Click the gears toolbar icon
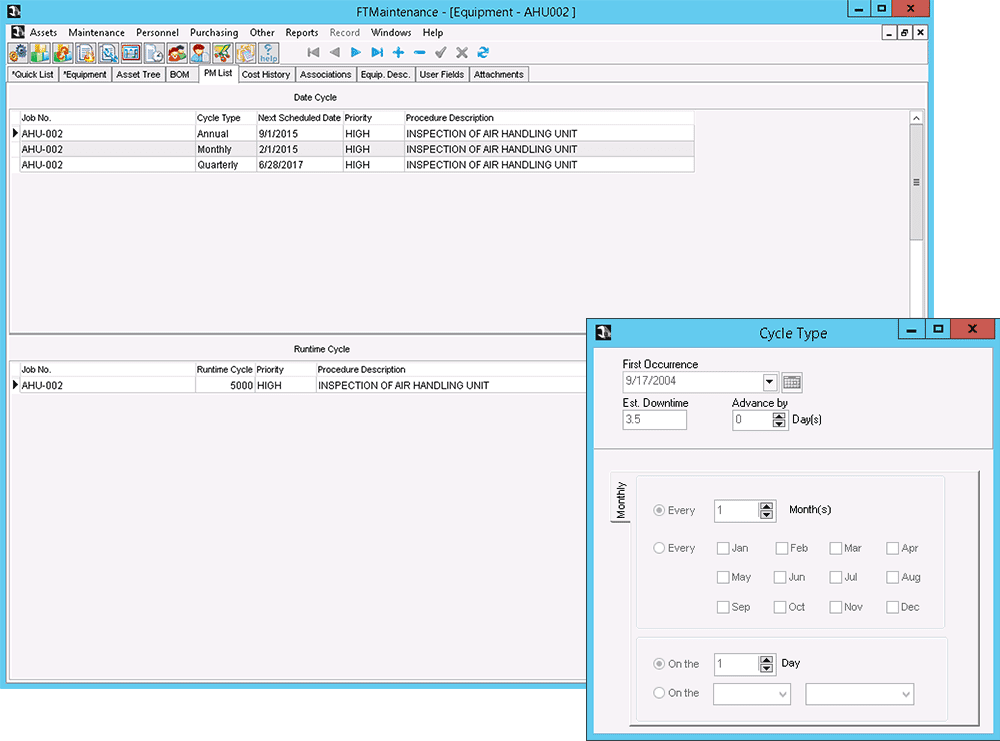The height and width of the screenshot is (741, 1000). click(x=18, y=53)
